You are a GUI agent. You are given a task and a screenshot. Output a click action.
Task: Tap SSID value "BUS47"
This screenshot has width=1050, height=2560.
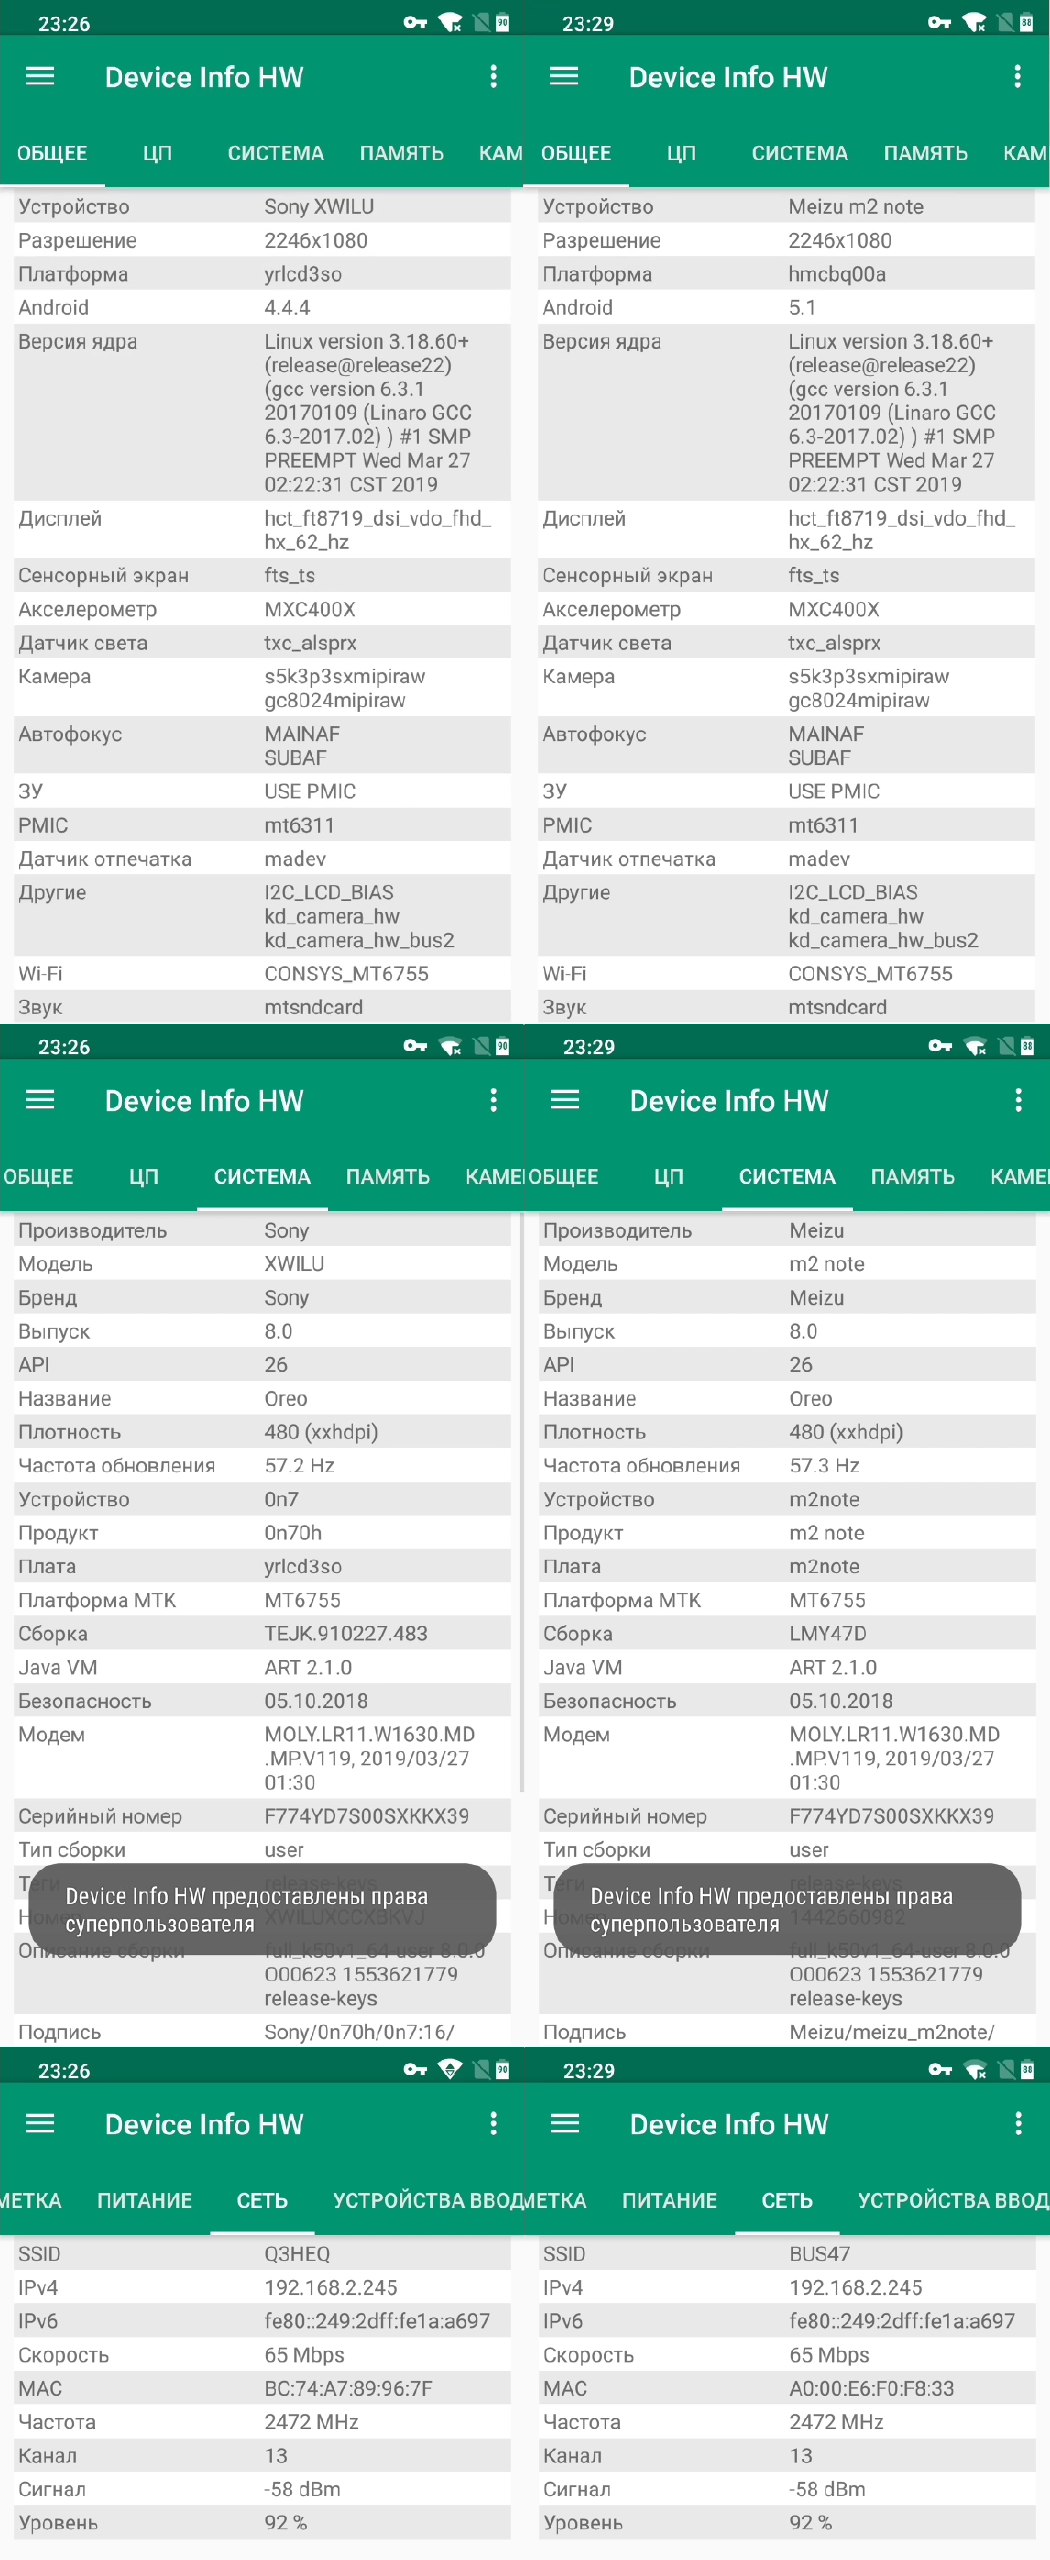[819, 2254]
